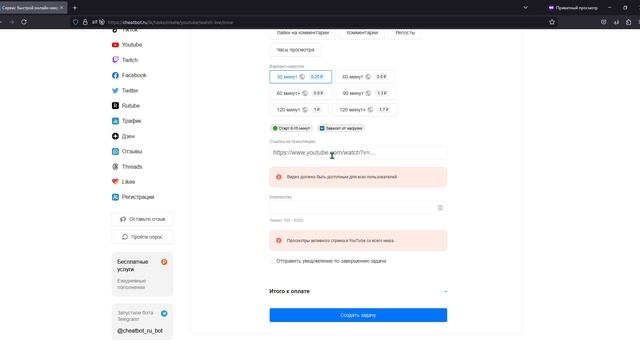Click the quantity field stepper arrows

pos(440,208)
